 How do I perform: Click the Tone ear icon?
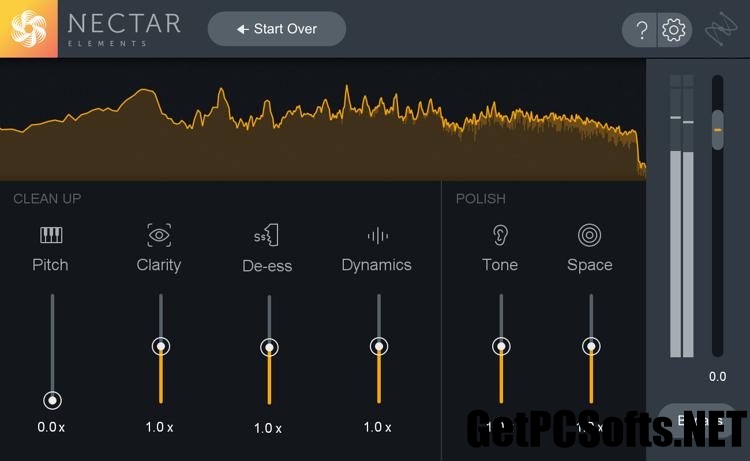pyautogui.click(x=500, y=235)
